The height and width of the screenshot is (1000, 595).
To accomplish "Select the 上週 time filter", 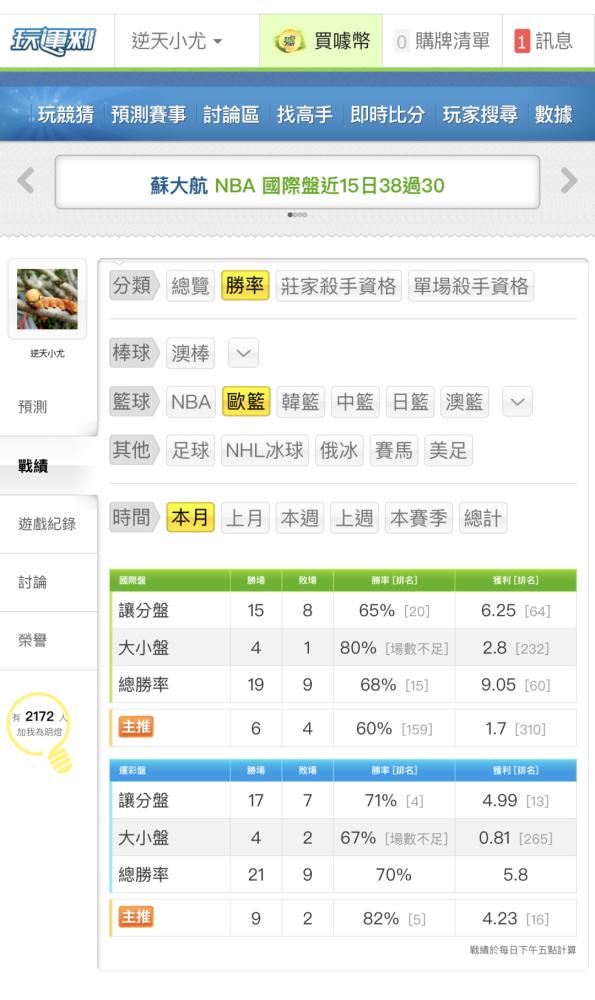I will pyautogui.click(x=355, y=517).
